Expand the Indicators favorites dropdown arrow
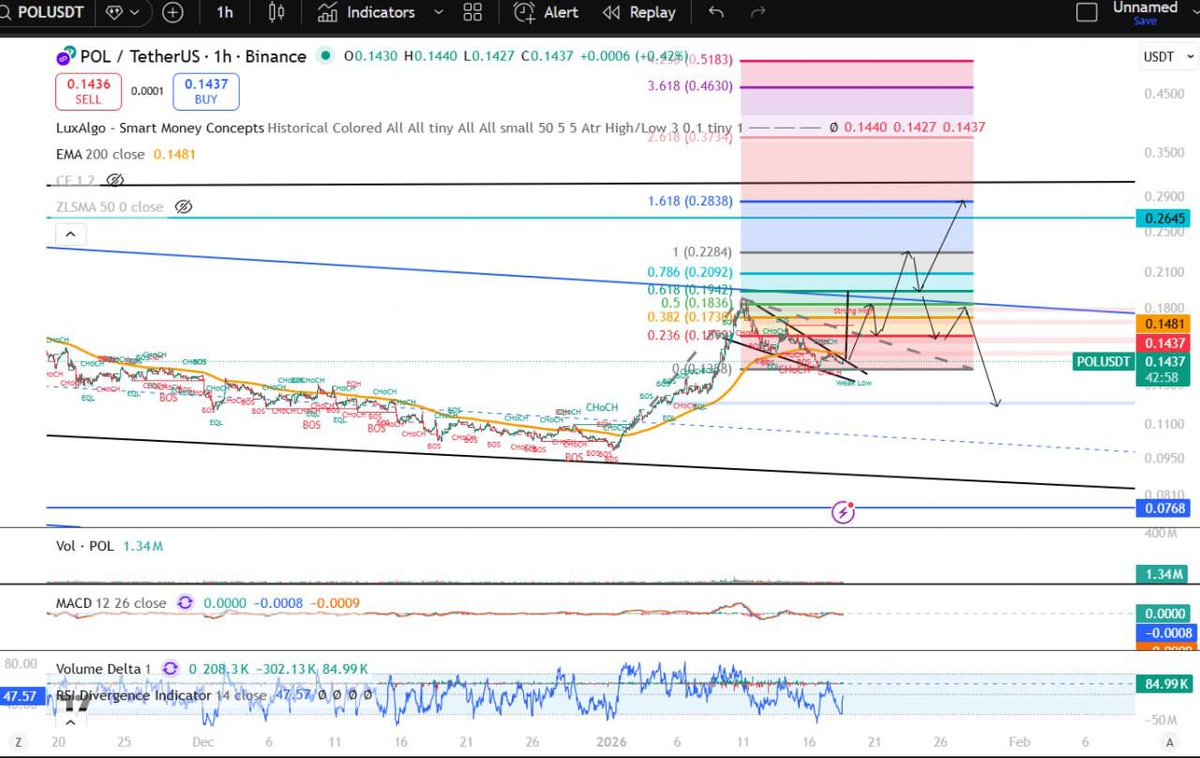 437,12
